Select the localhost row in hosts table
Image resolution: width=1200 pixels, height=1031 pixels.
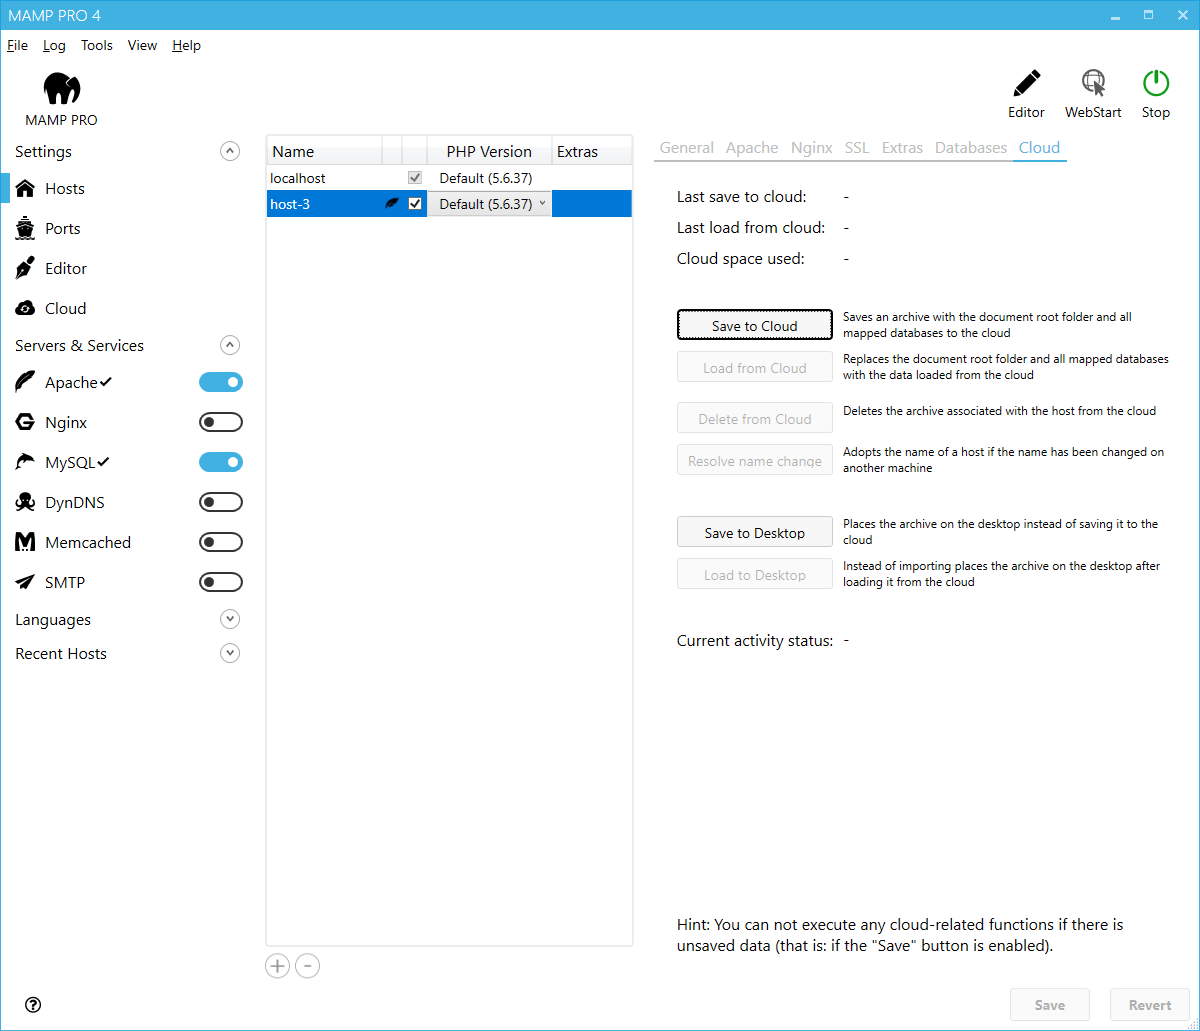[x=449, y=178]
